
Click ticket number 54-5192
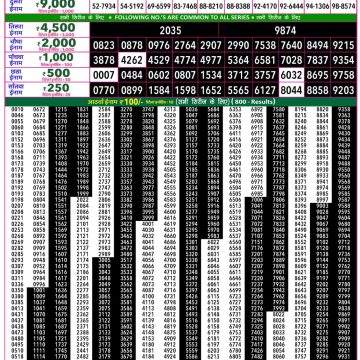[x=132, y=6]
